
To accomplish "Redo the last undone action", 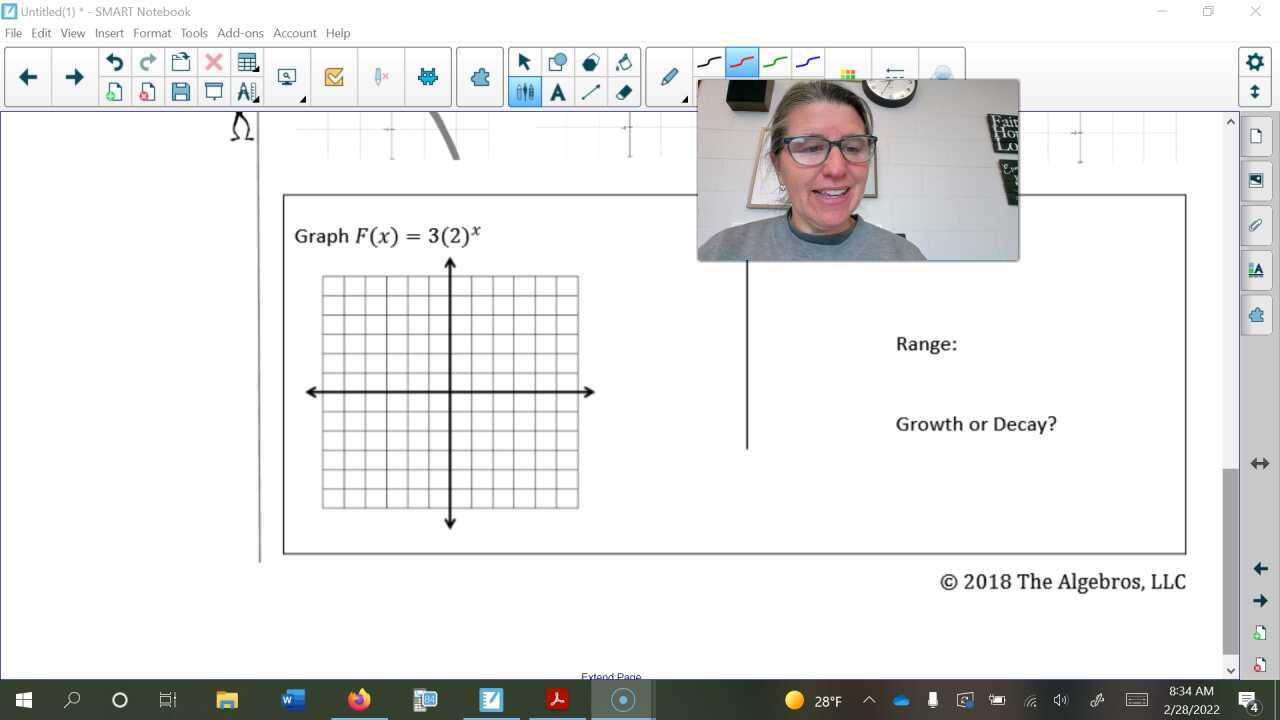I will [x=147, y=63].
